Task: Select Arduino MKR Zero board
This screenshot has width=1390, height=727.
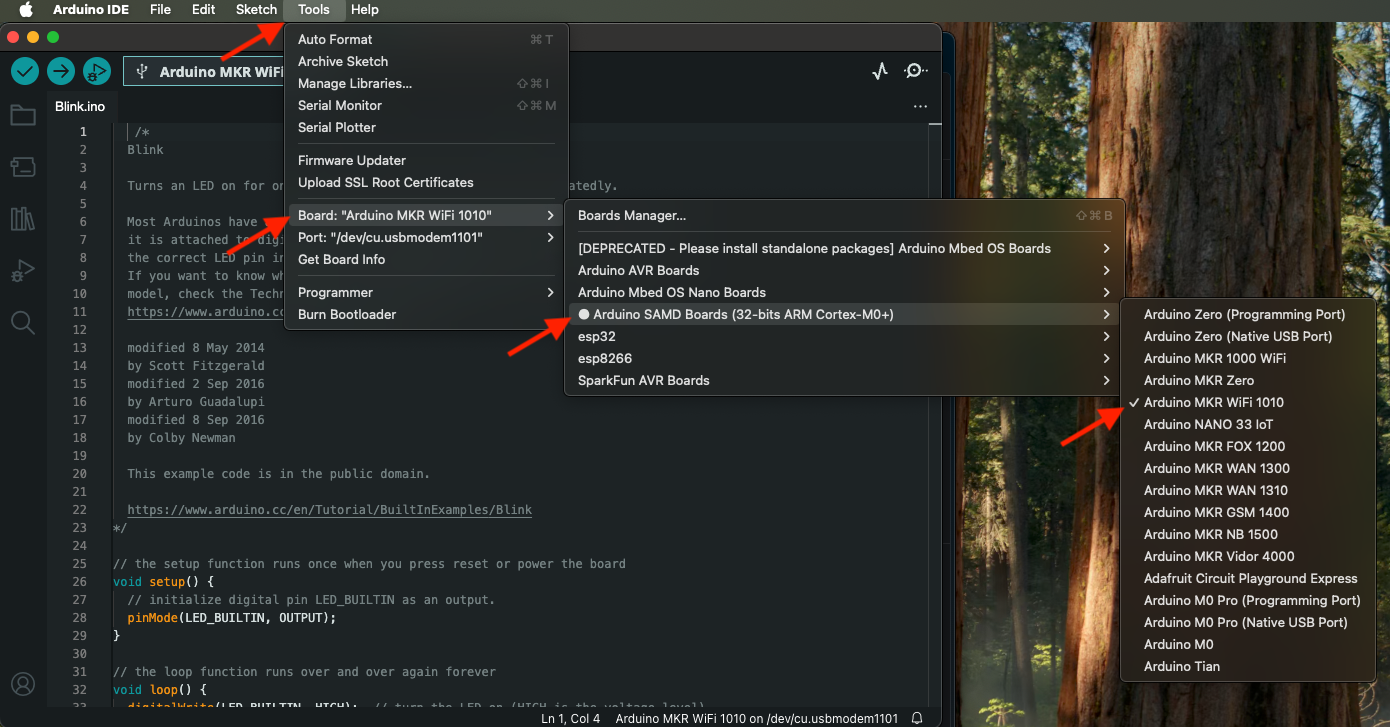Action: point(1248,380)
